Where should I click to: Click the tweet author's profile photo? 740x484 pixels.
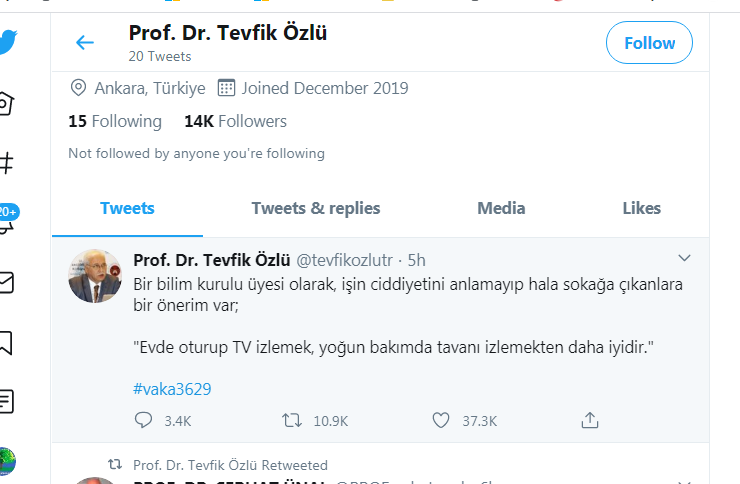pyautogui.click(x=95, y=275)
